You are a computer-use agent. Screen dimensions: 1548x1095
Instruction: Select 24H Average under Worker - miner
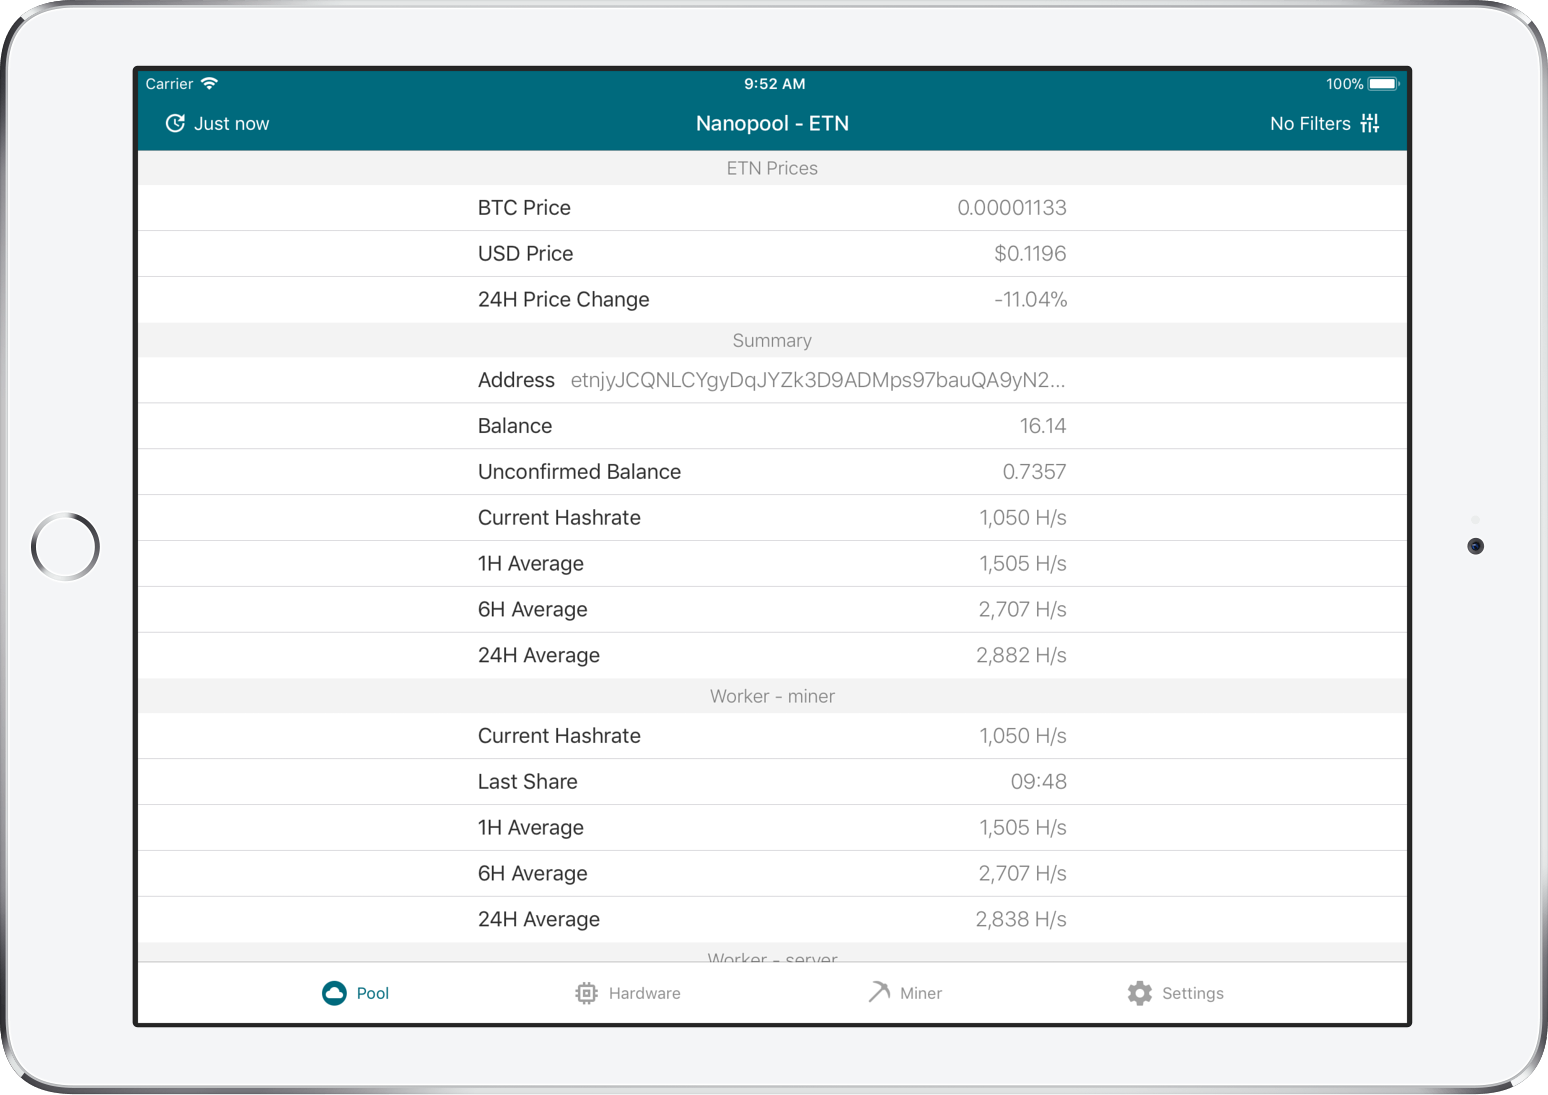pos(539,920)
